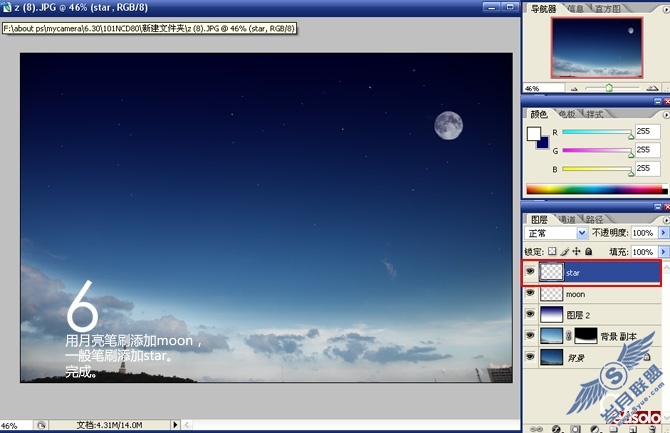
Task: Open the Navigator panel flyout menu
Action: pos(666,9)
